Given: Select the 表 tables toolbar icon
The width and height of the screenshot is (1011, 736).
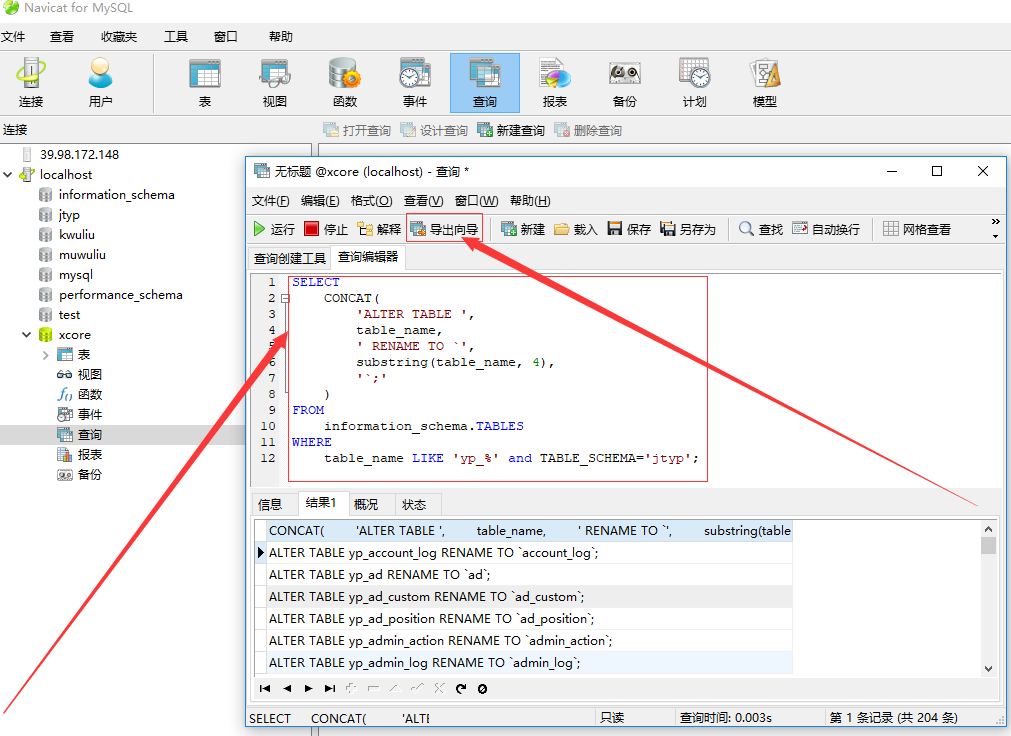Looking at the screenshot, I should point(205,83).
